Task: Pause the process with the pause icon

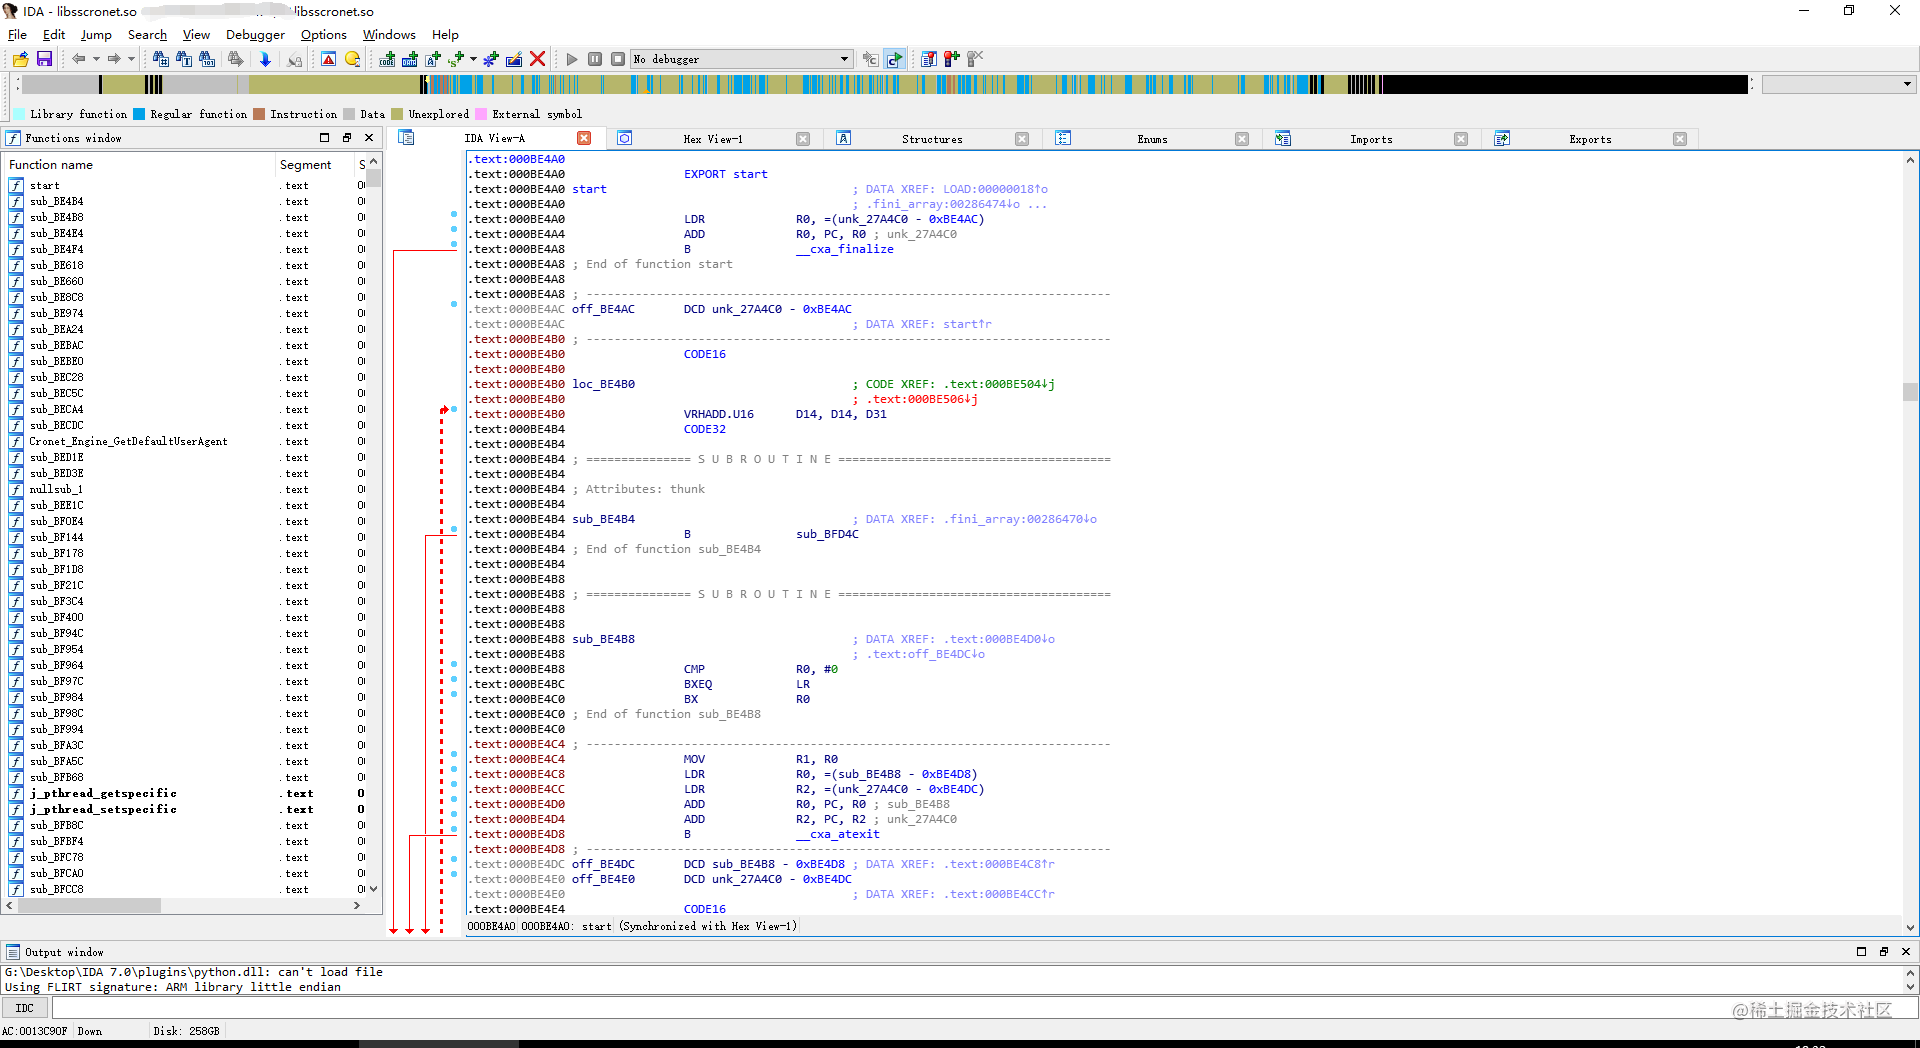Action: point(595,59)
